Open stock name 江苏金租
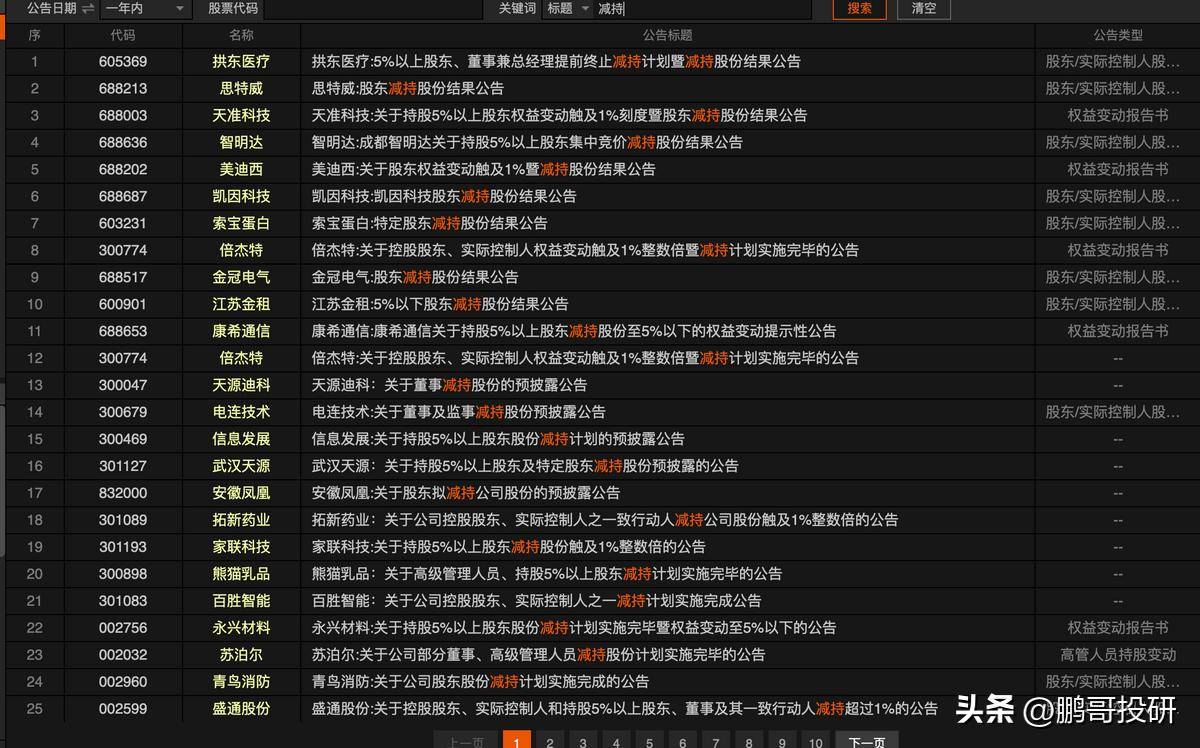Screen dimensions: 1200x748 pos(241,305)
